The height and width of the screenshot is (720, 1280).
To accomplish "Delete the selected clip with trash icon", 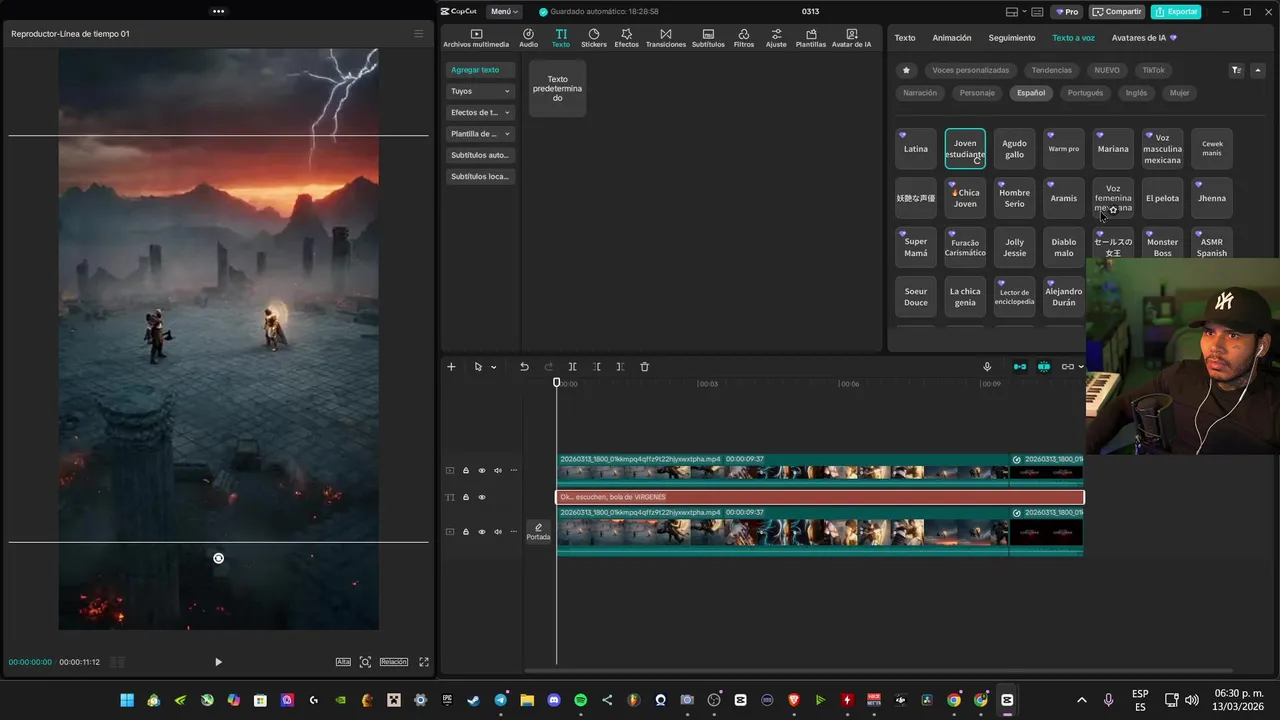I will [x=644, y=367].
